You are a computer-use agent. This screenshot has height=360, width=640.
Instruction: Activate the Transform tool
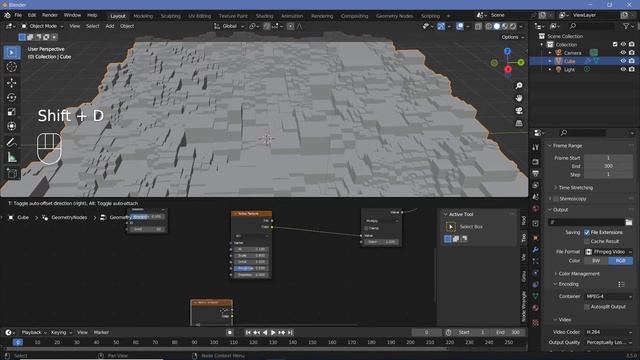tap(12, 126)
